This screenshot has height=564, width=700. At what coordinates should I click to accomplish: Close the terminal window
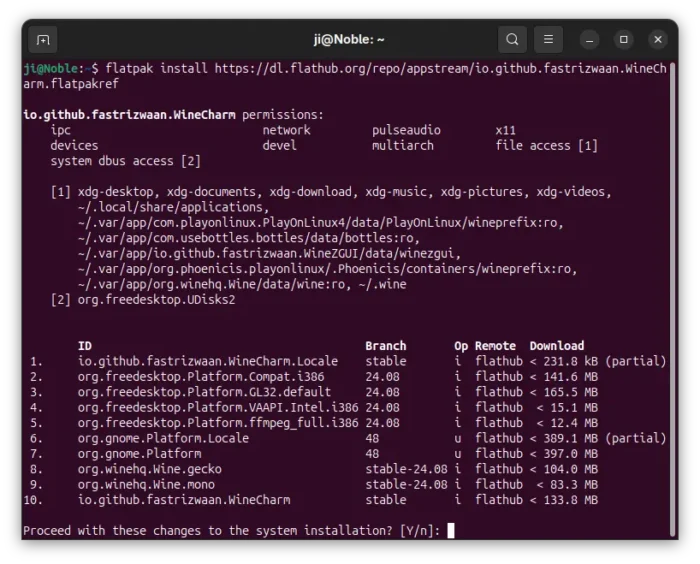click(x=657, y=40)
